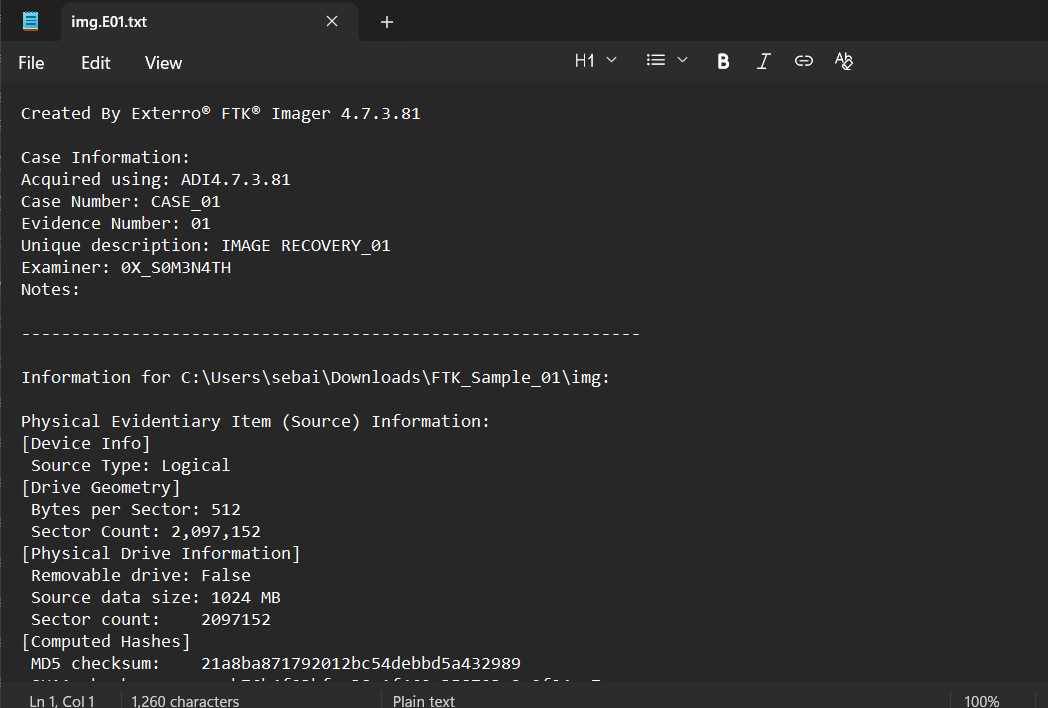This screenshot has width=1048, height=708.
Task: Click the '[Drive Geometry]' line
Action: pyautogui.click(x=101, y=488)
